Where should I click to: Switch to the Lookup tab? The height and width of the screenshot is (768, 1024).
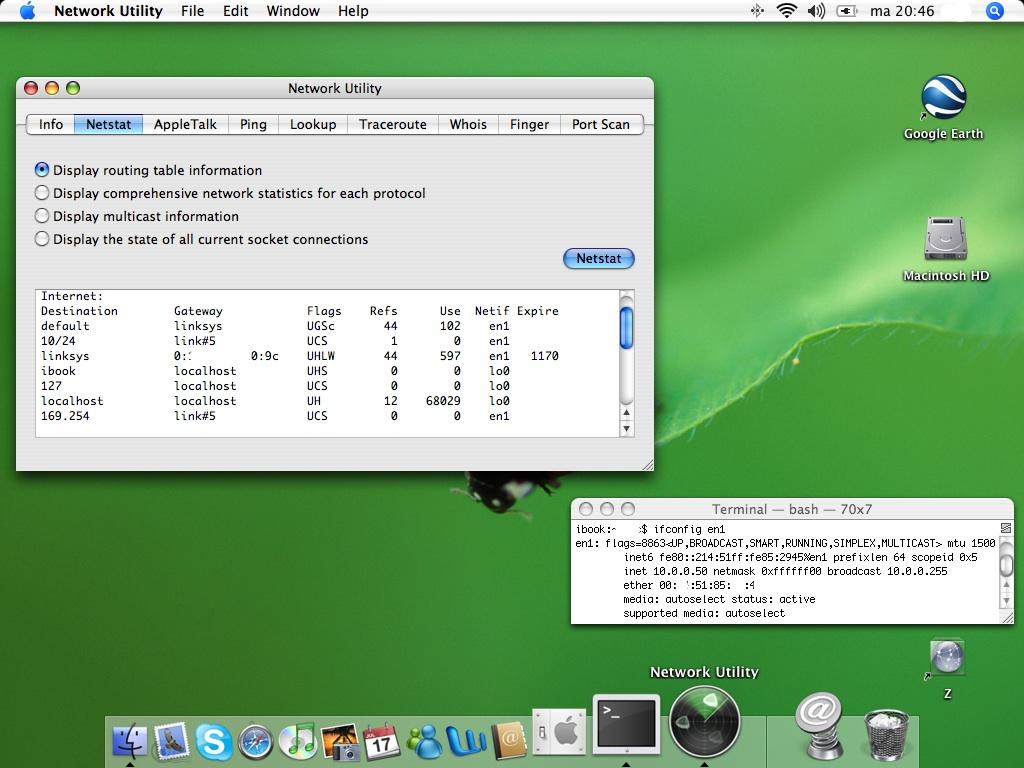pyautogui.click(x=313, y=124)
